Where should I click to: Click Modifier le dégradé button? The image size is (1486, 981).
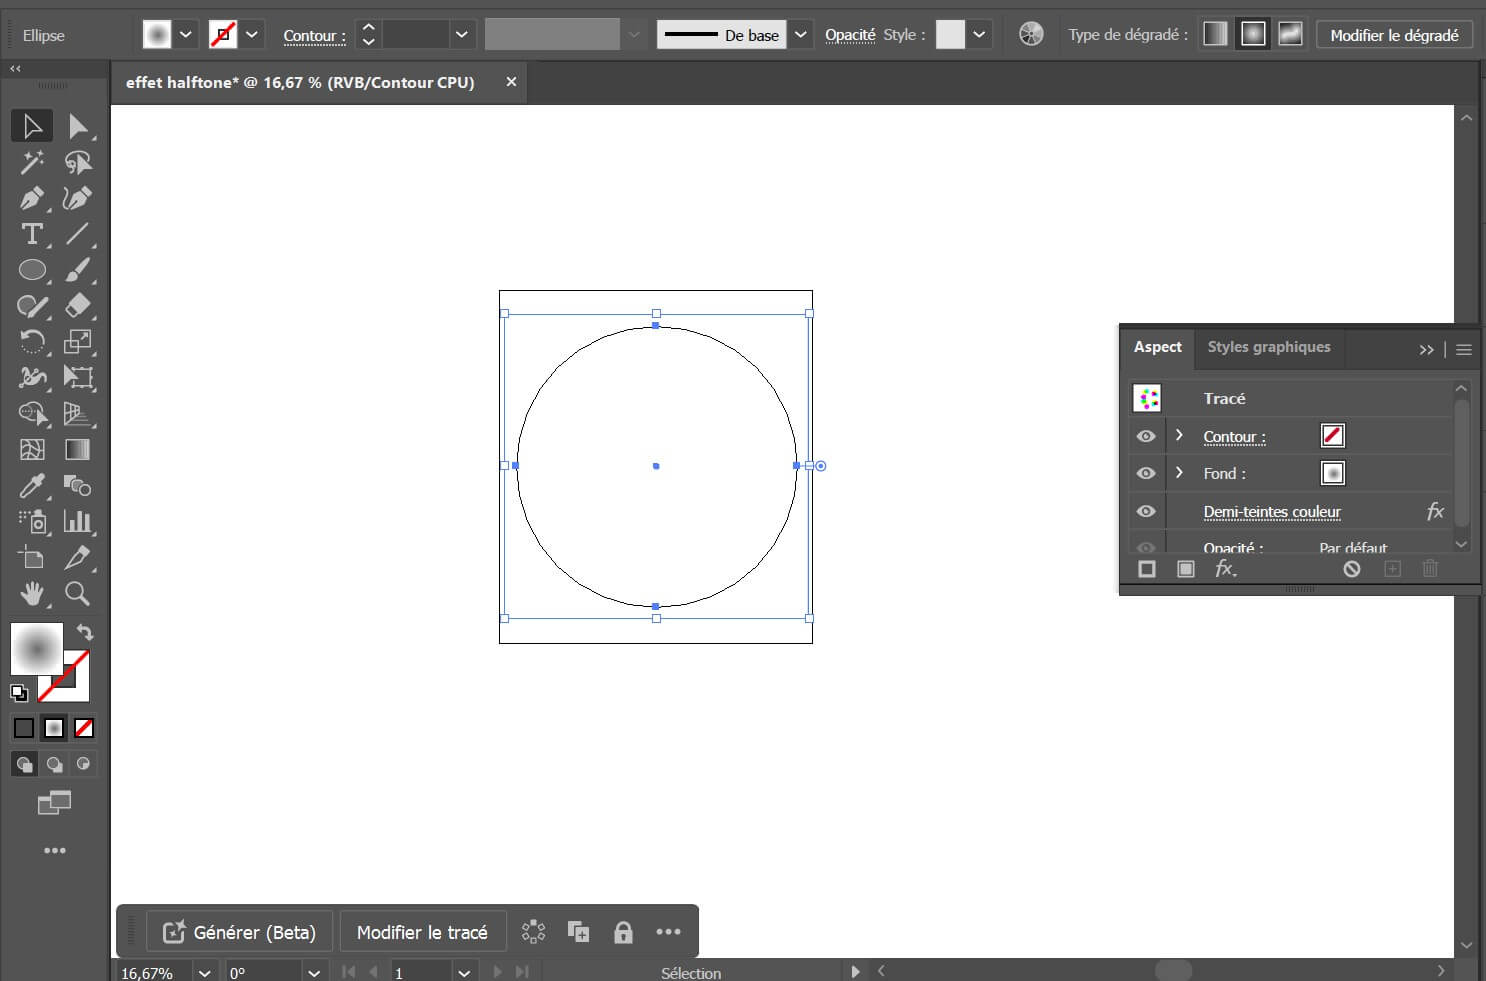tap(1394, 35)
